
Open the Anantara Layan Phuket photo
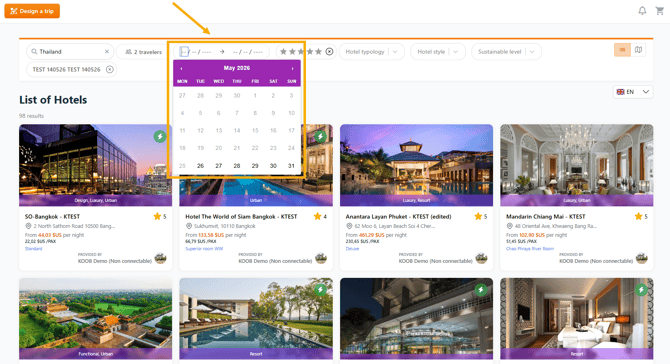click(x=416, y=165)
